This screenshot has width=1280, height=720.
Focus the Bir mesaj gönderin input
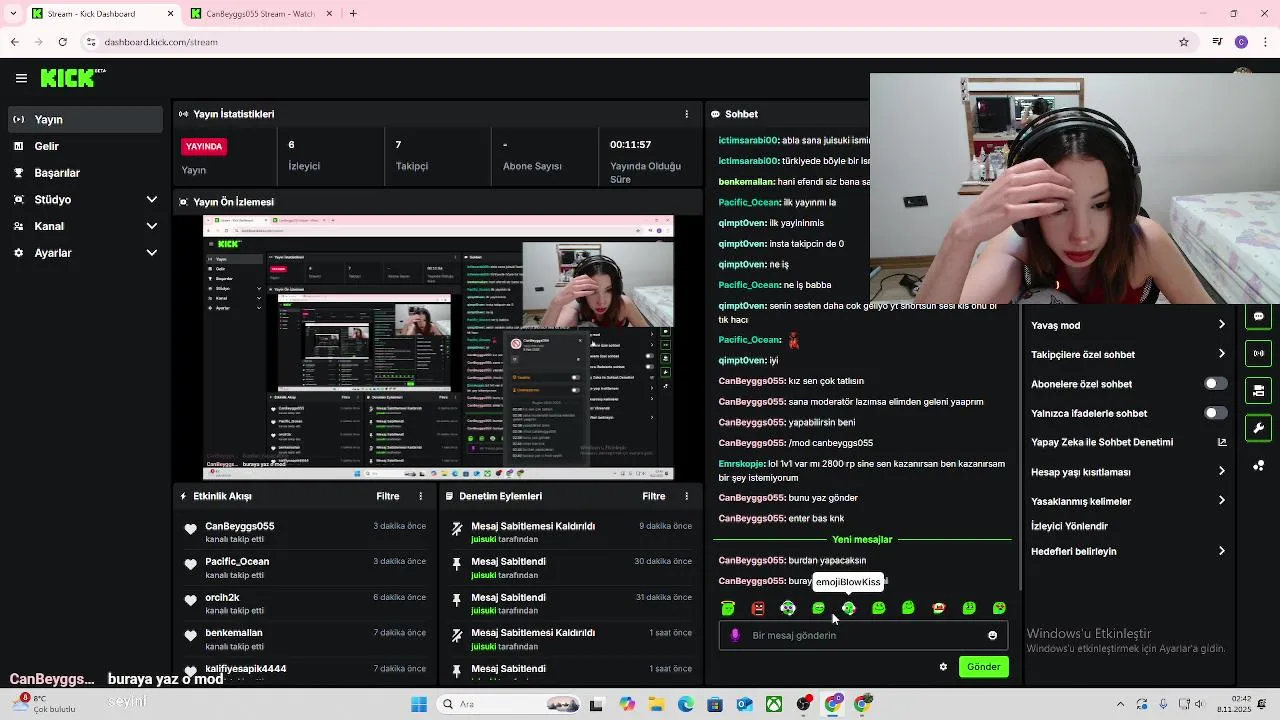click(863, 635)
